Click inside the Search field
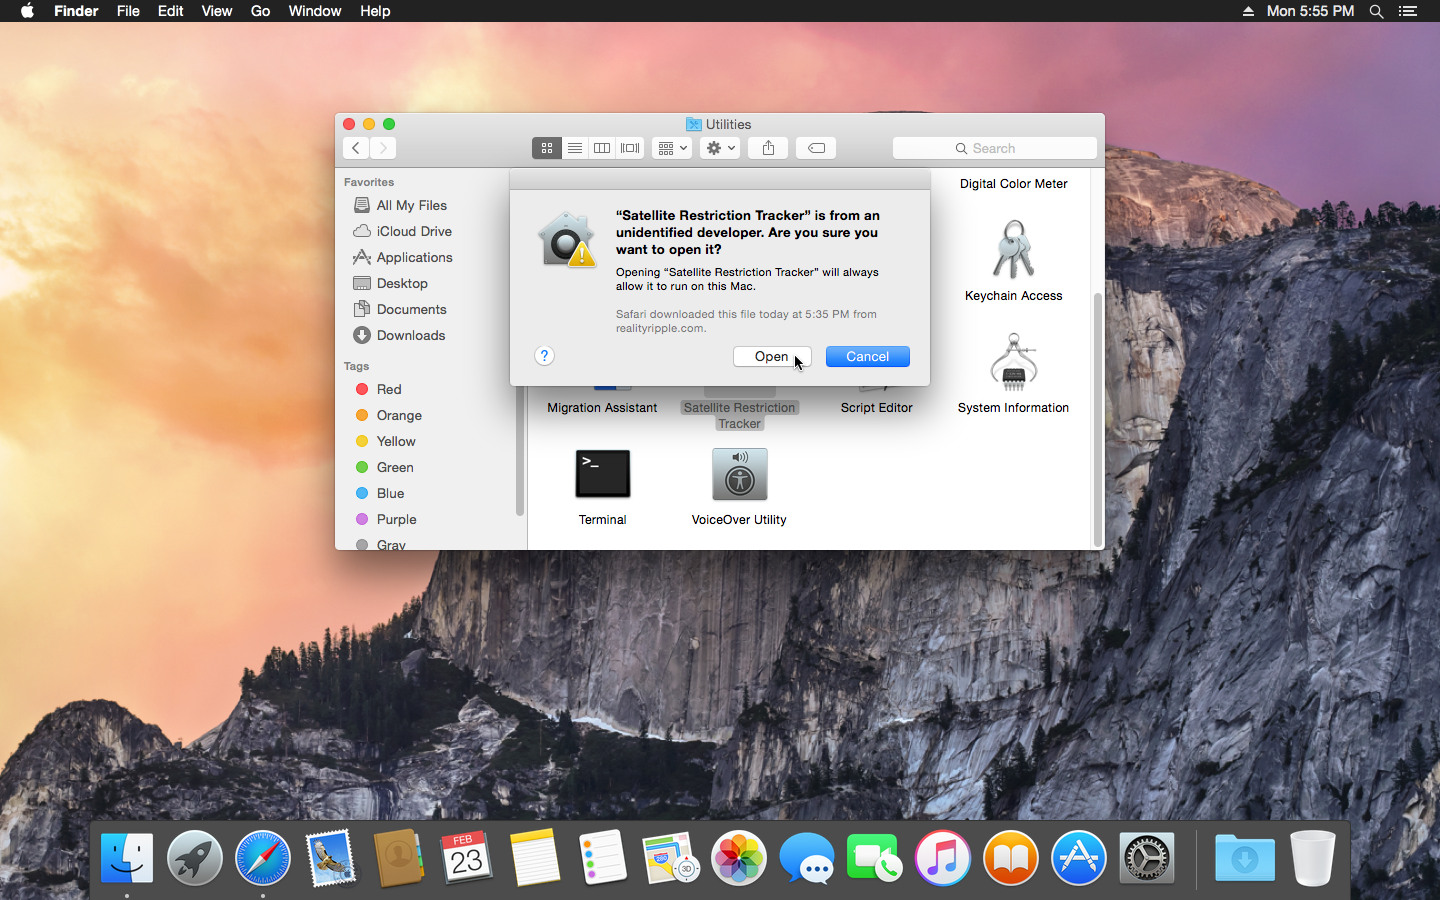Screen dimensions: 1440x900 point(994,147)
